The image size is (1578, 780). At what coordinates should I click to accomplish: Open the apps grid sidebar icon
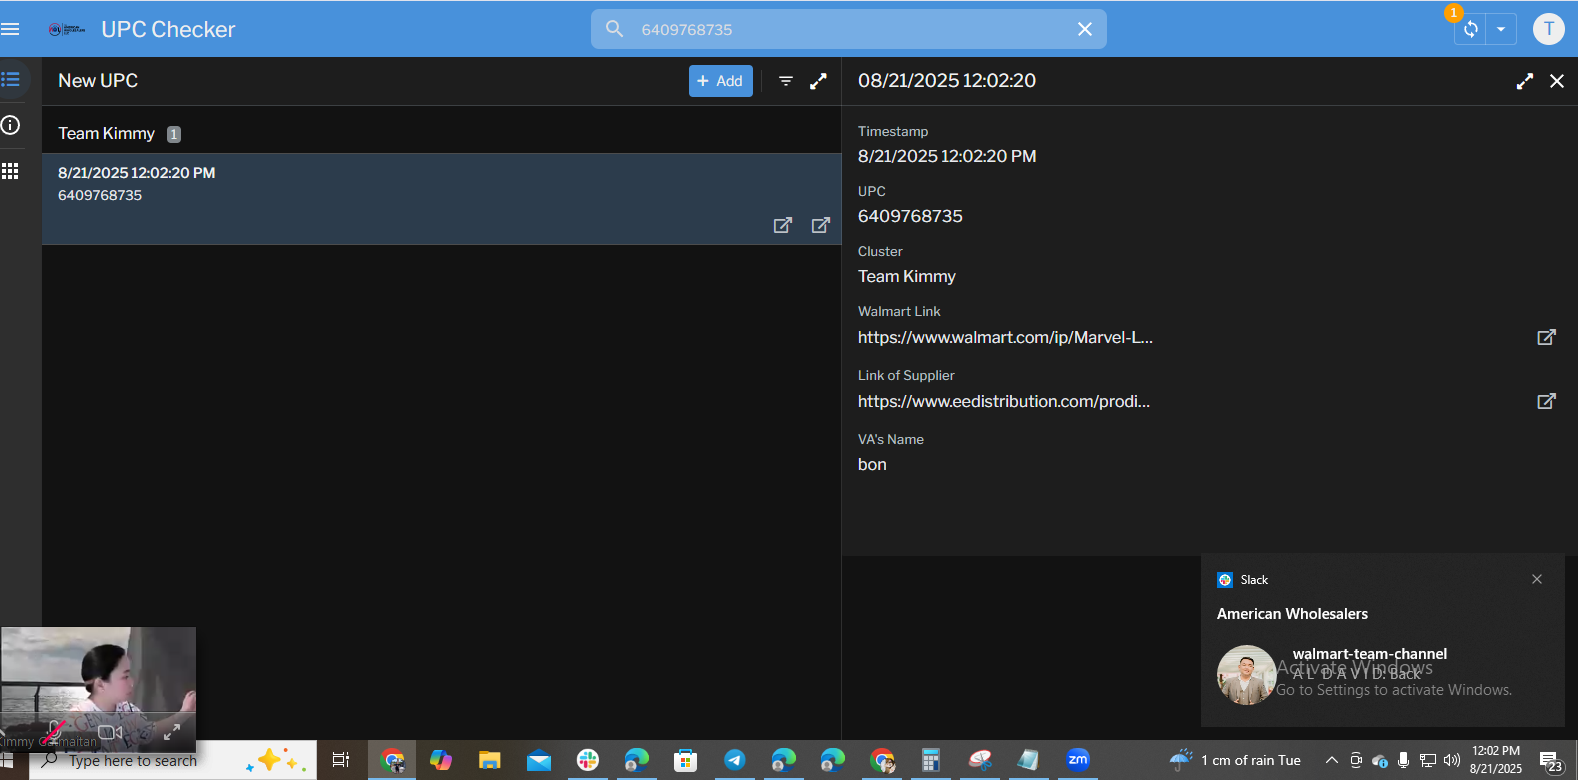pyautogui.click(x=11, y=171)
